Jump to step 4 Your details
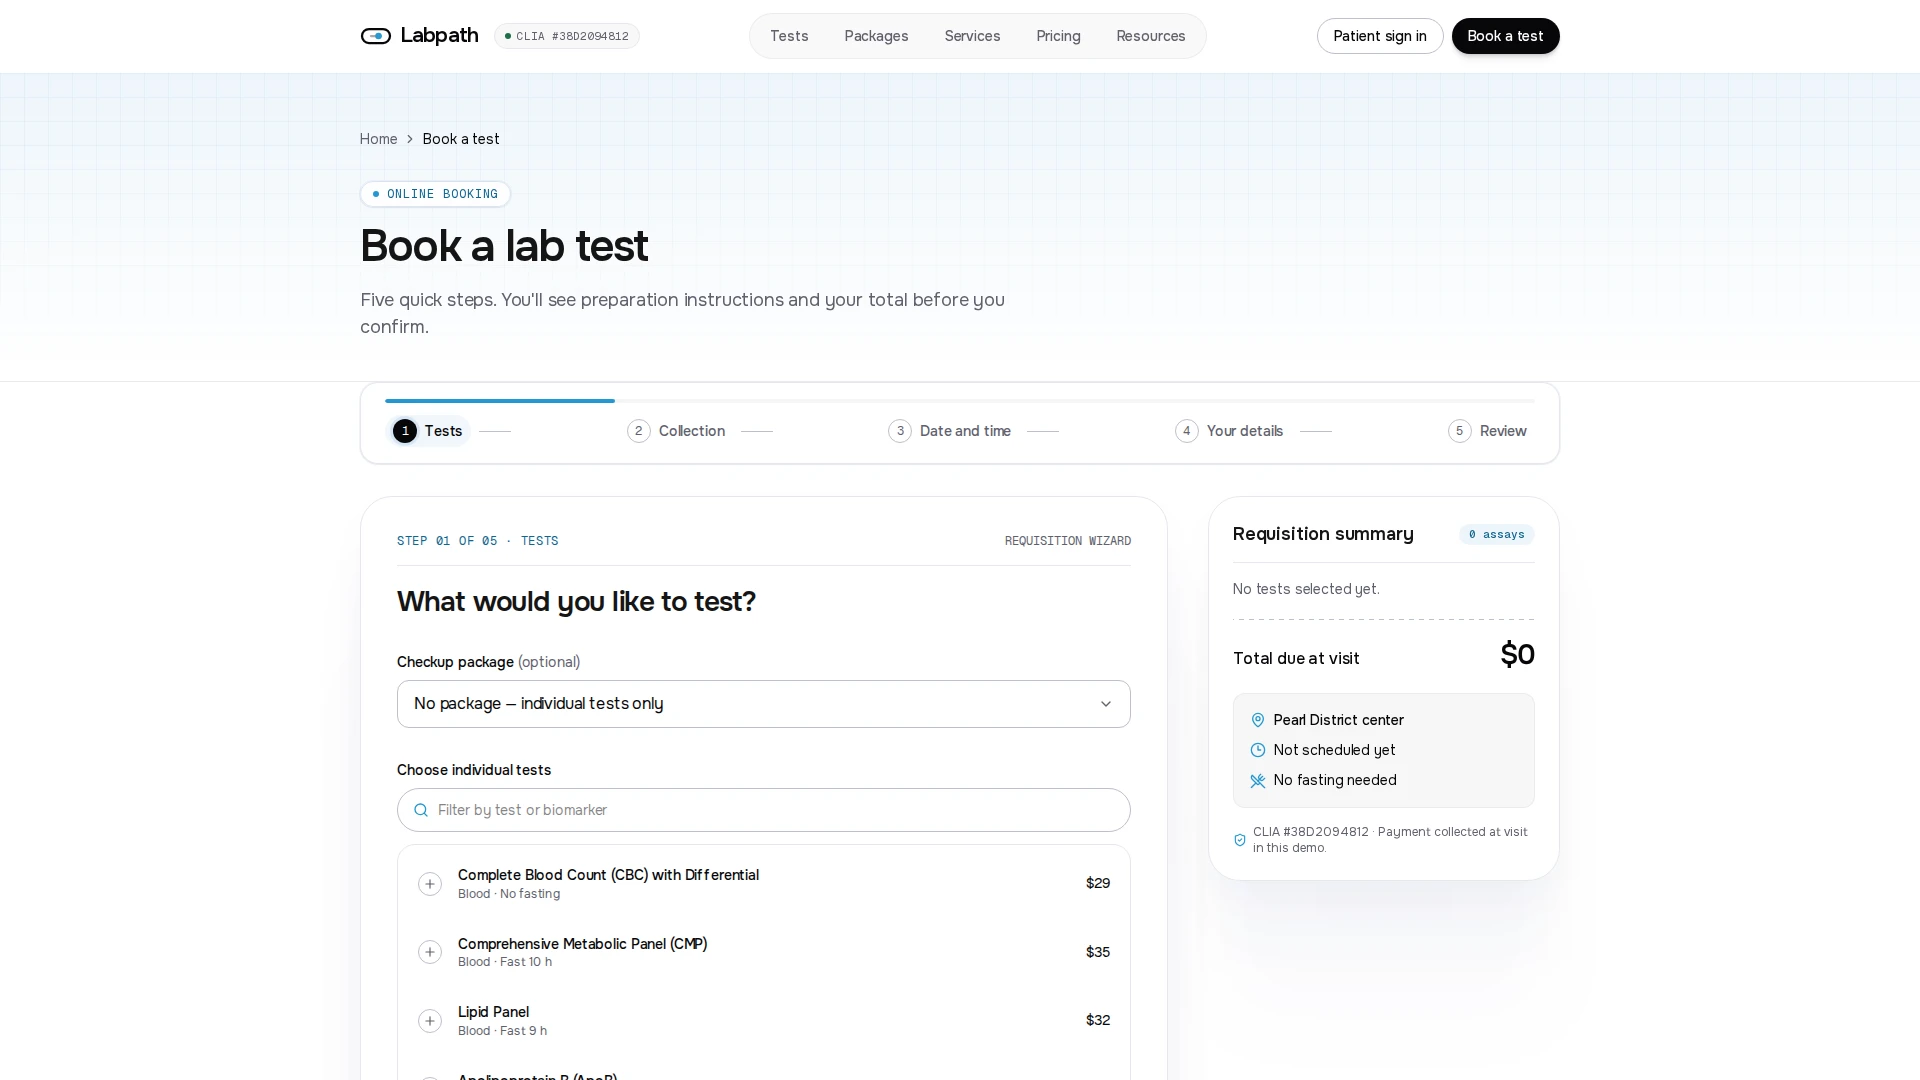 [1229, 431]
